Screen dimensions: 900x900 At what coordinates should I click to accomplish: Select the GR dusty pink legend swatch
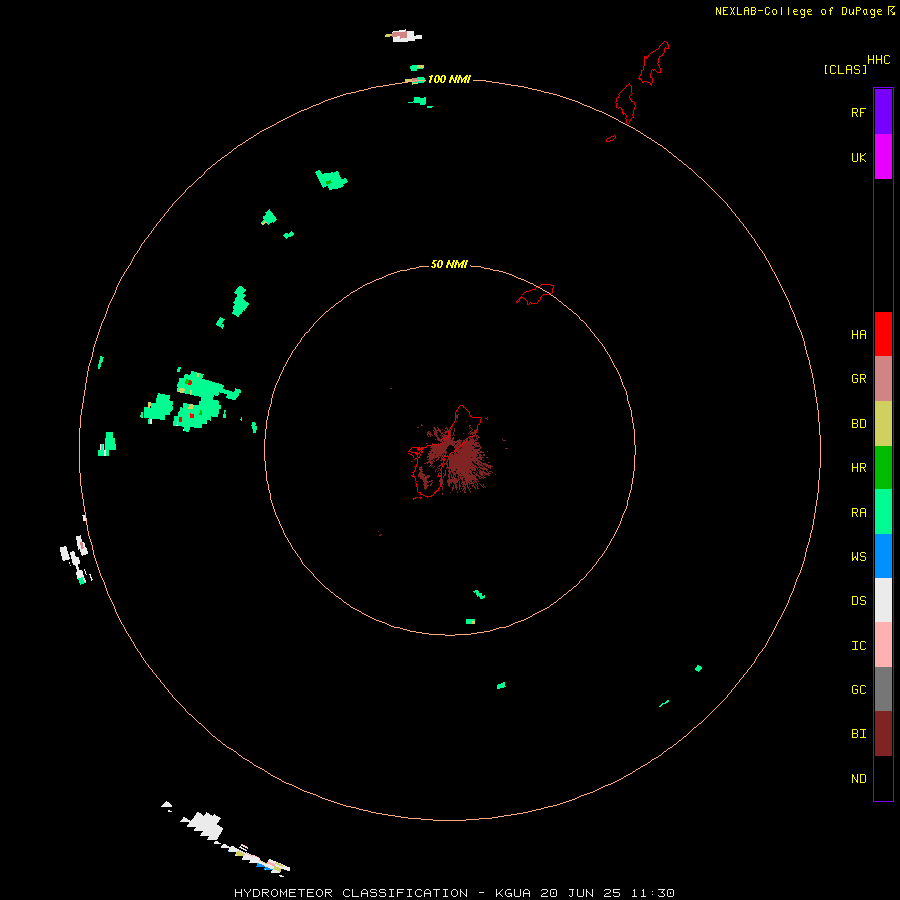tap(883, 379)
